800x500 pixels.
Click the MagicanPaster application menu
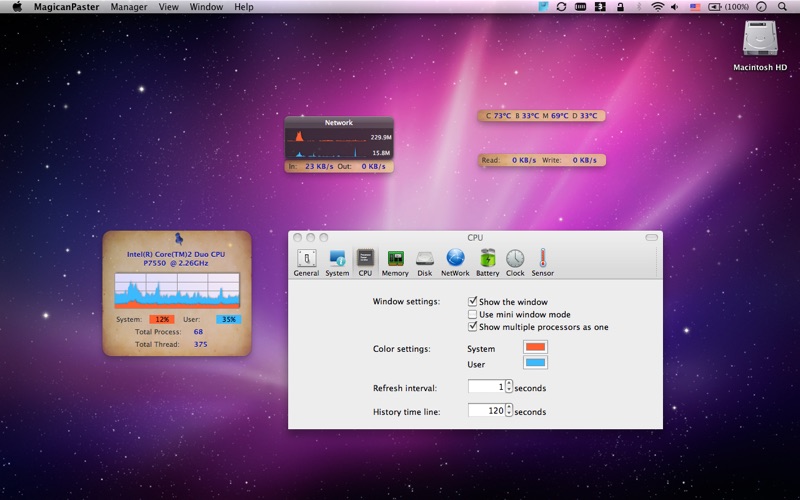click(66, 7)
